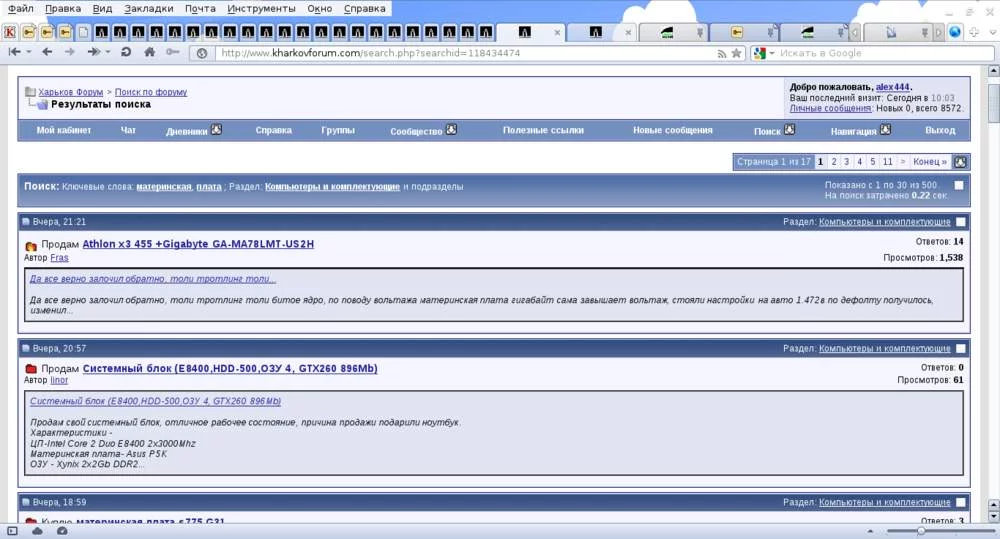The width and height of the screenshot is (1000, 539).
Task: Open the alex444 profile link
Action: click(892, 87)
